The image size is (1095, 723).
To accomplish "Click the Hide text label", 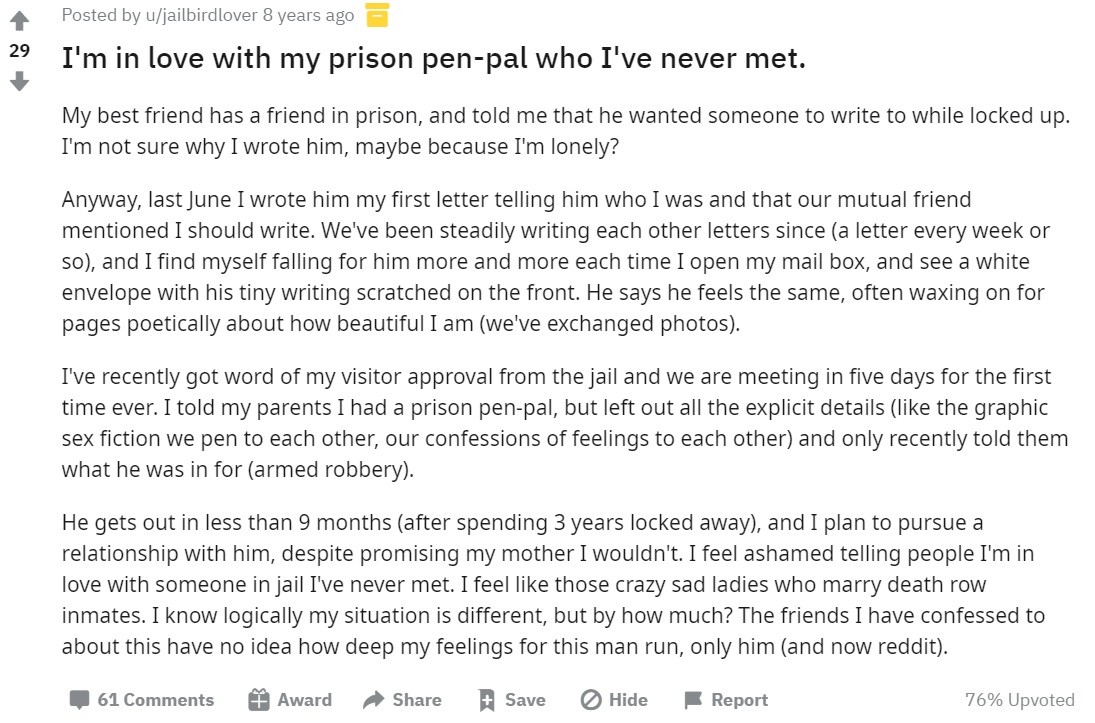I will pyautogui.click(x=629, y=700).
